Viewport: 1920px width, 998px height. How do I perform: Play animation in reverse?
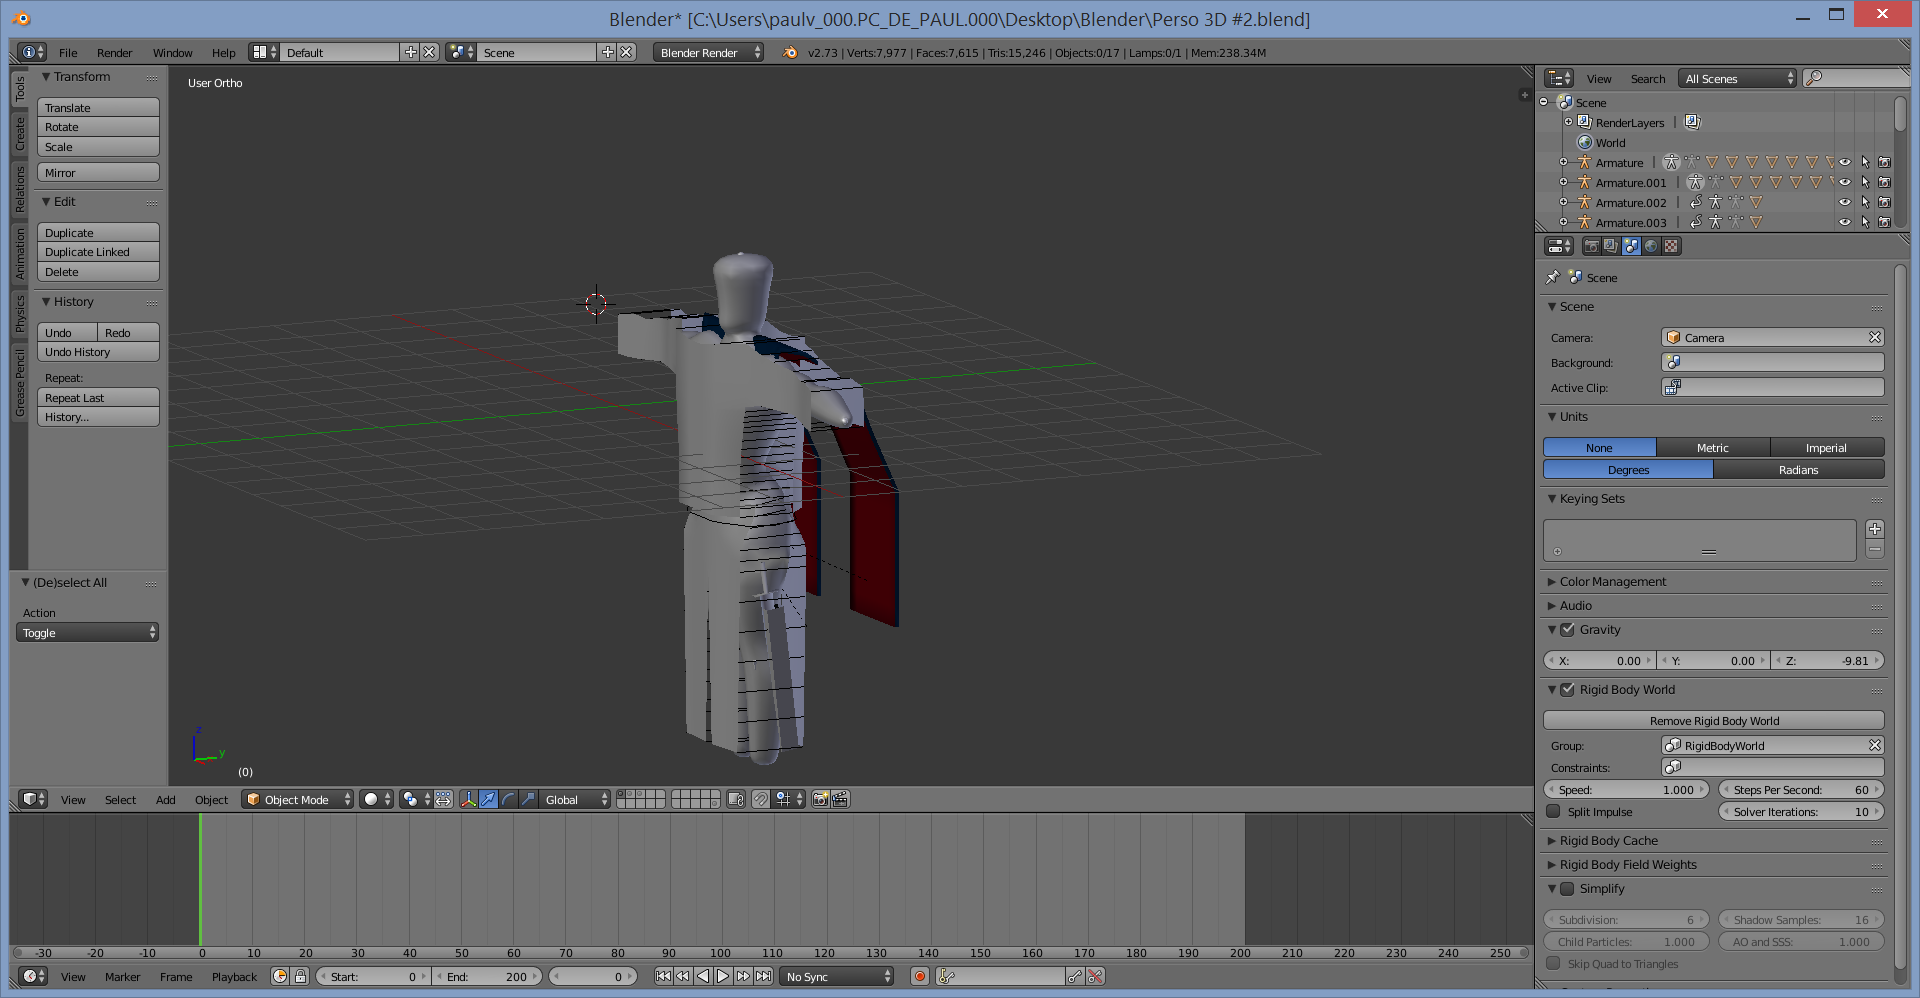(x=703, y=976)
